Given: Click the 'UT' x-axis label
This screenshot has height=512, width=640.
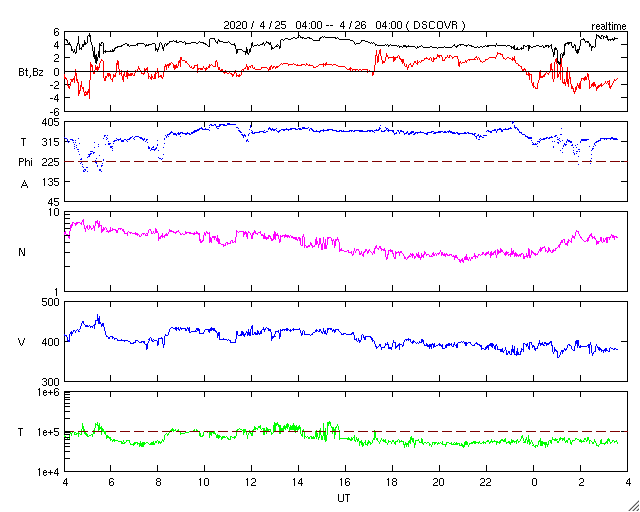Looking at the screenshot, I should pyautogui.click(x=344, y=498).
